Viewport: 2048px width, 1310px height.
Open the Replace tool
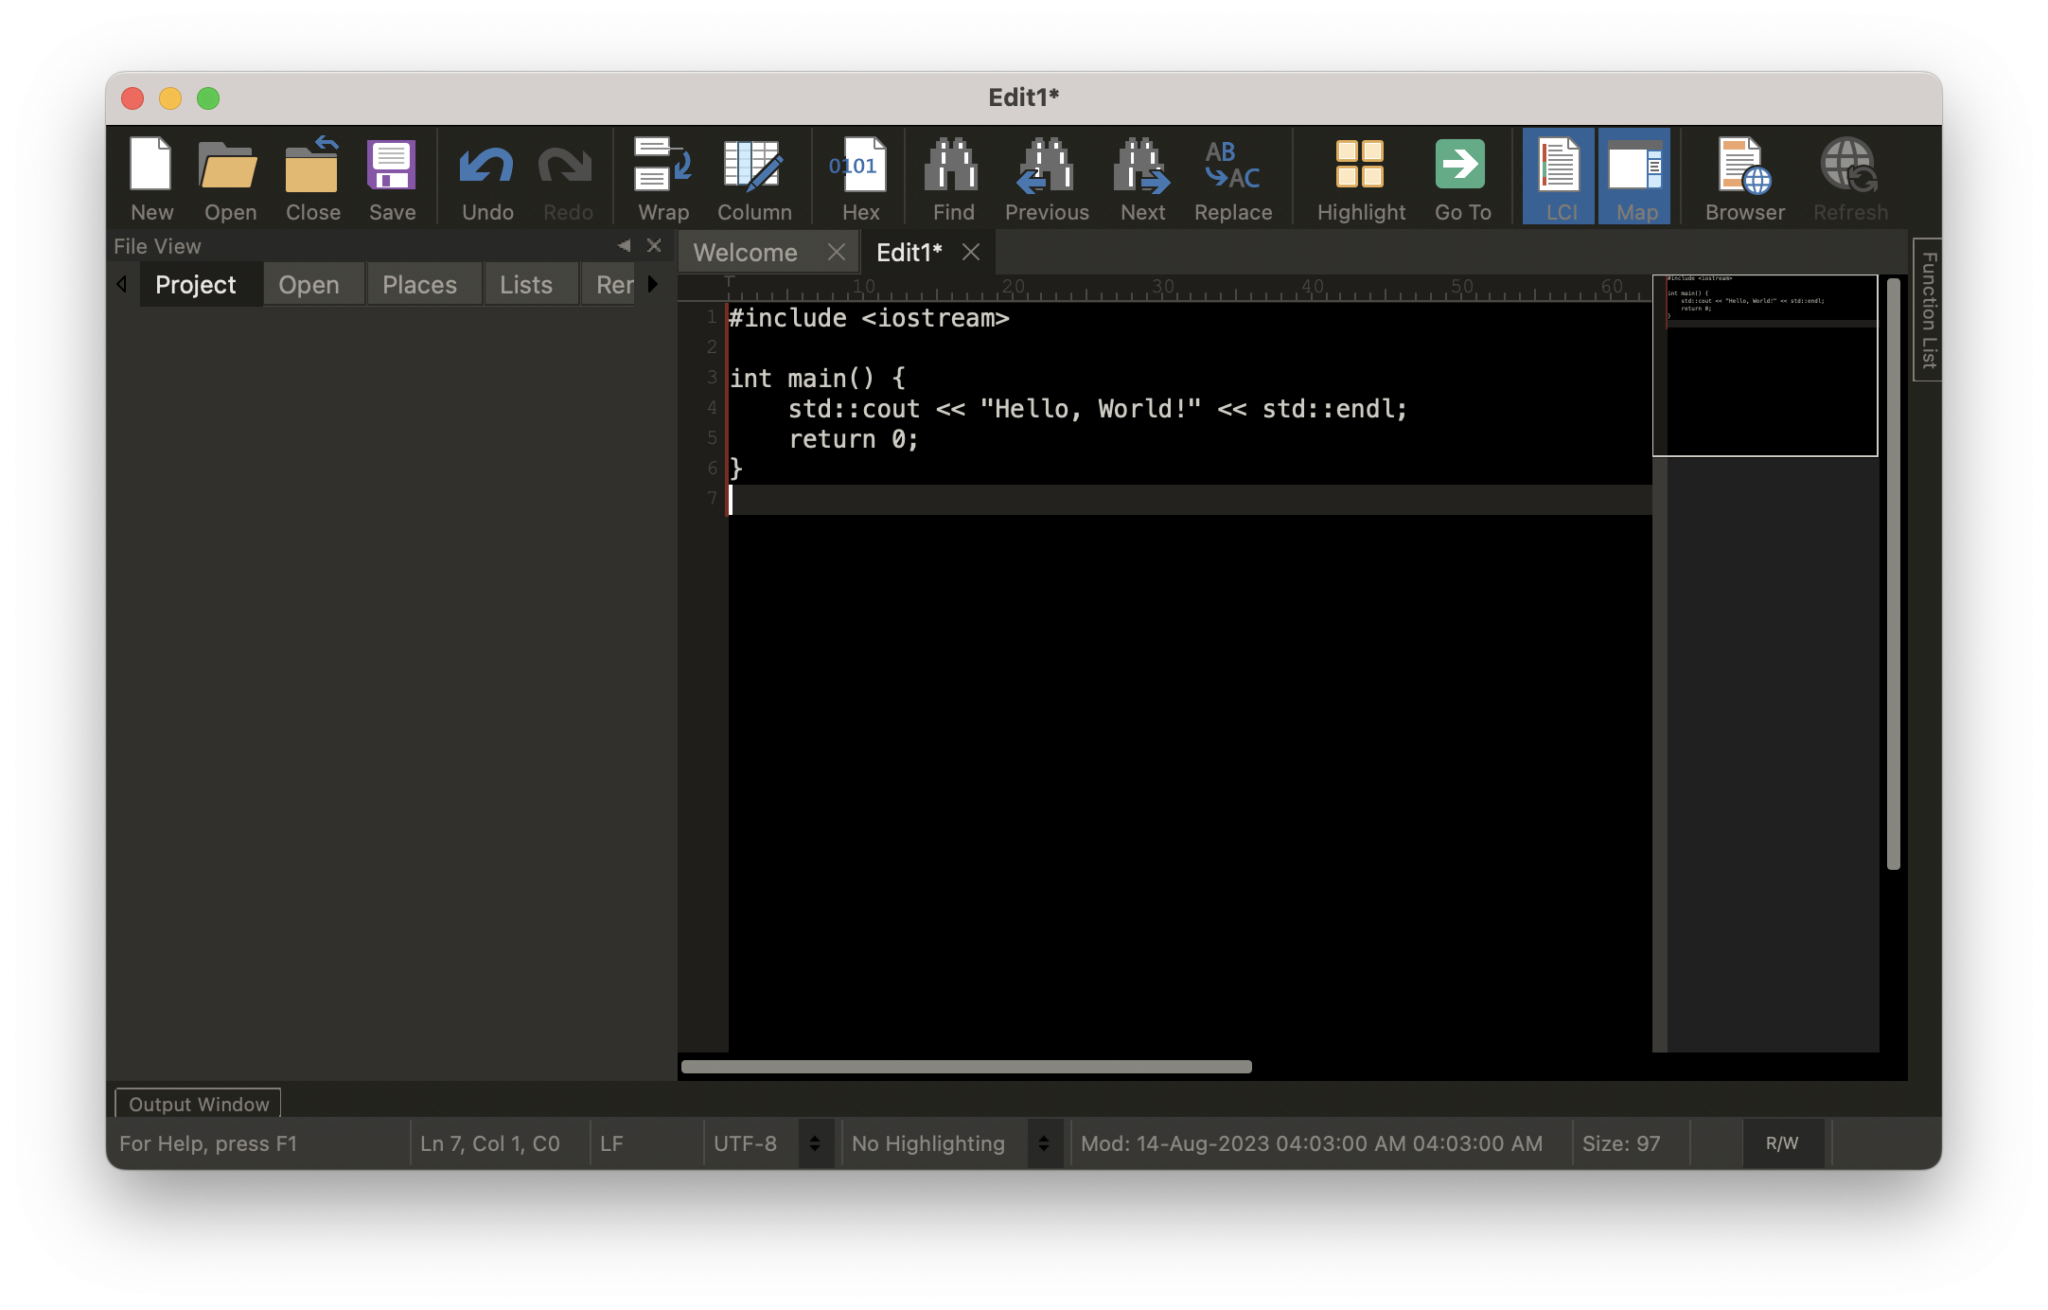click(1233, 176)
